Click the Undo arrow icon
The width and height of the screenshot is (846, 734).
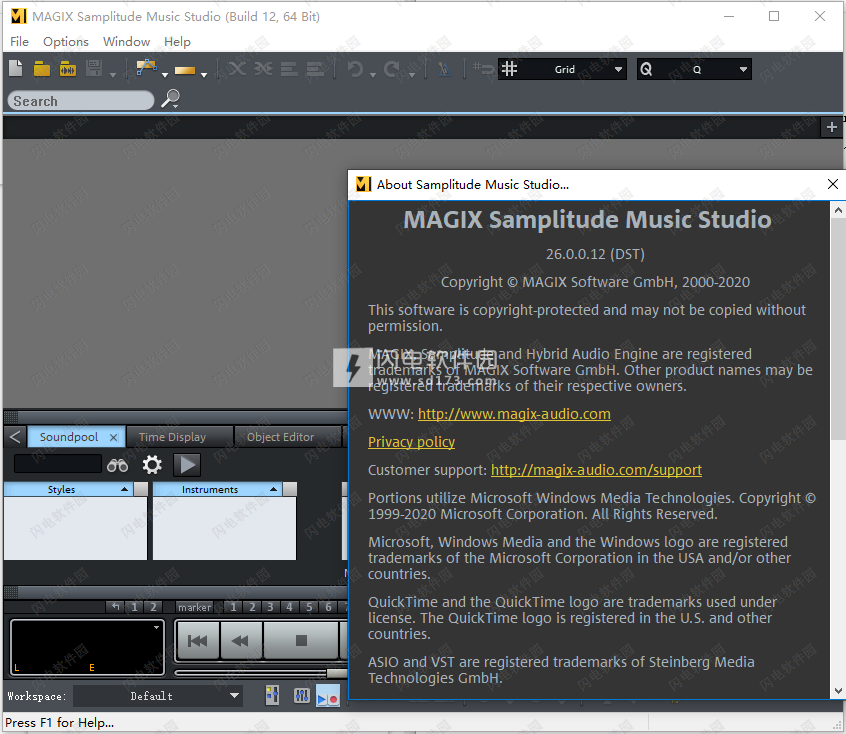coord(355,69)
